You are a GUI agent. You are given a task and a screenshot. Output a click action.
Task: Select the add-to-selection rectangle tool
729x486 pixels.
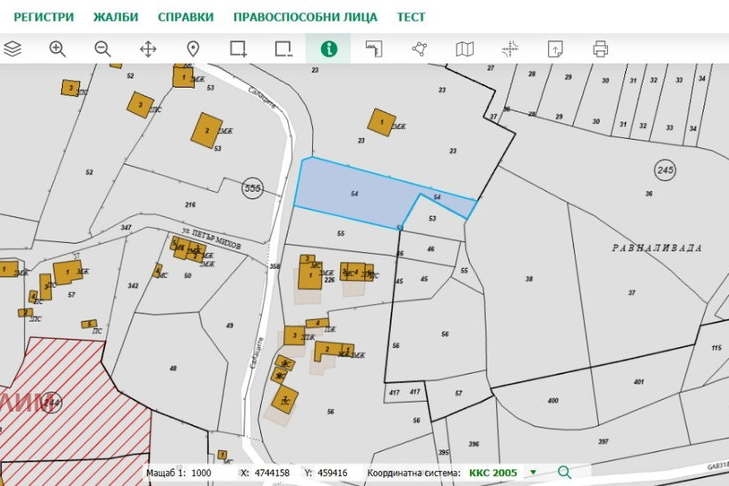[x=238, y=48]
